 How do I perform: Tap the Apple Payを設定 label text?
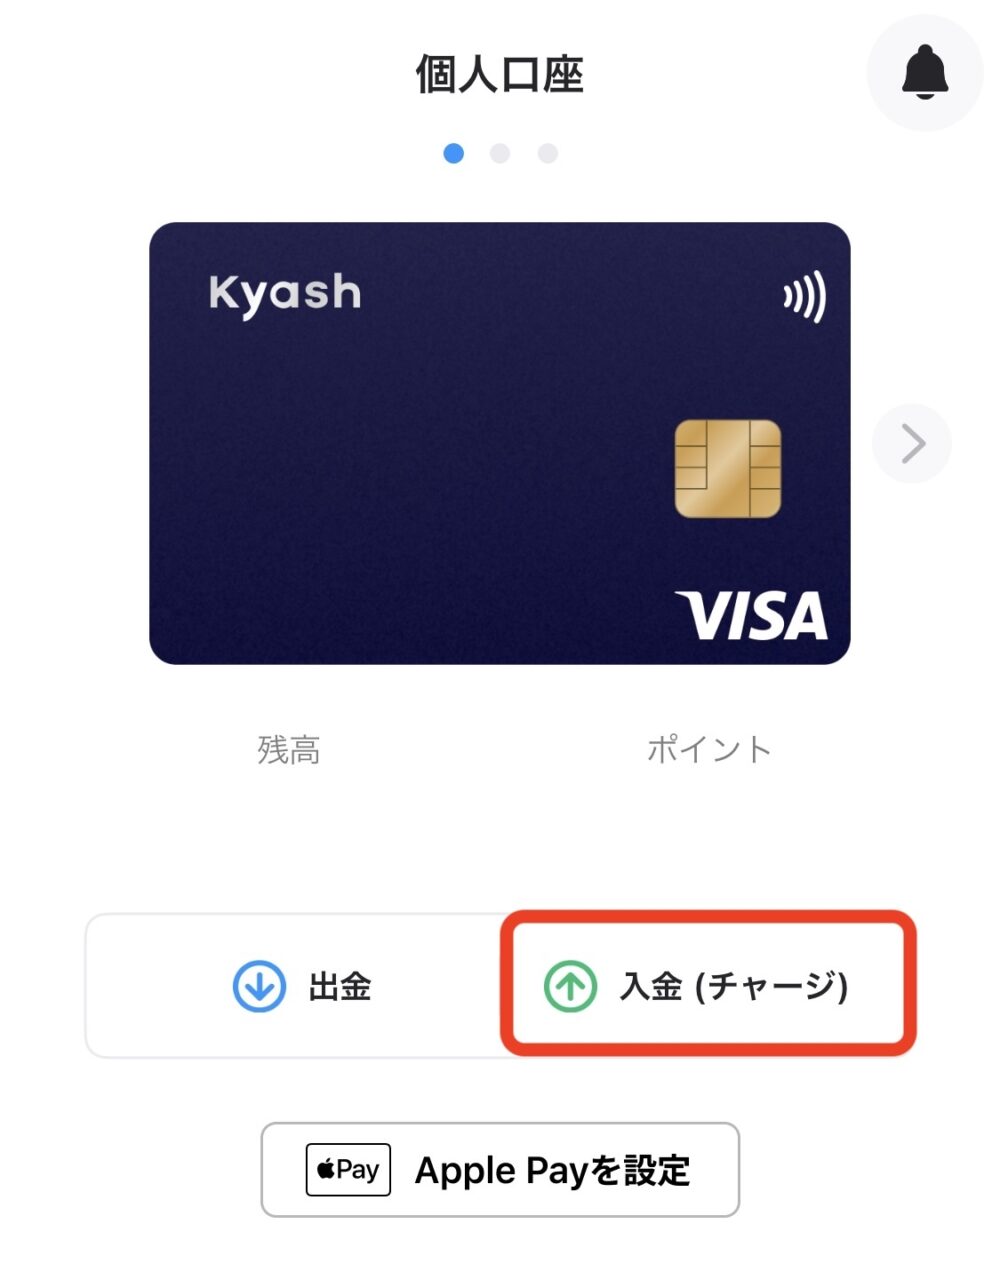(x=553, y=1170)
